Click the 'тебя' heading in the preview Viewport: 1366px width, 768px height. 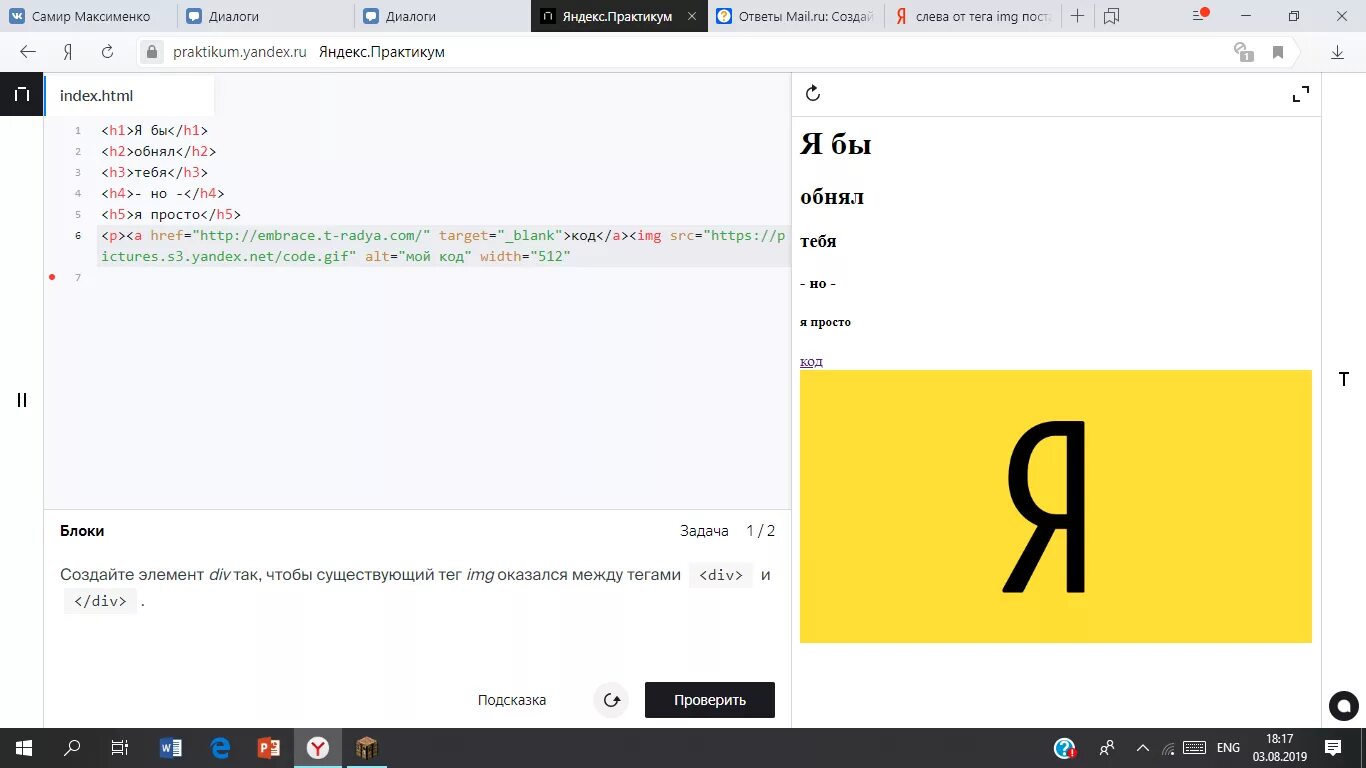coord(818,241)
